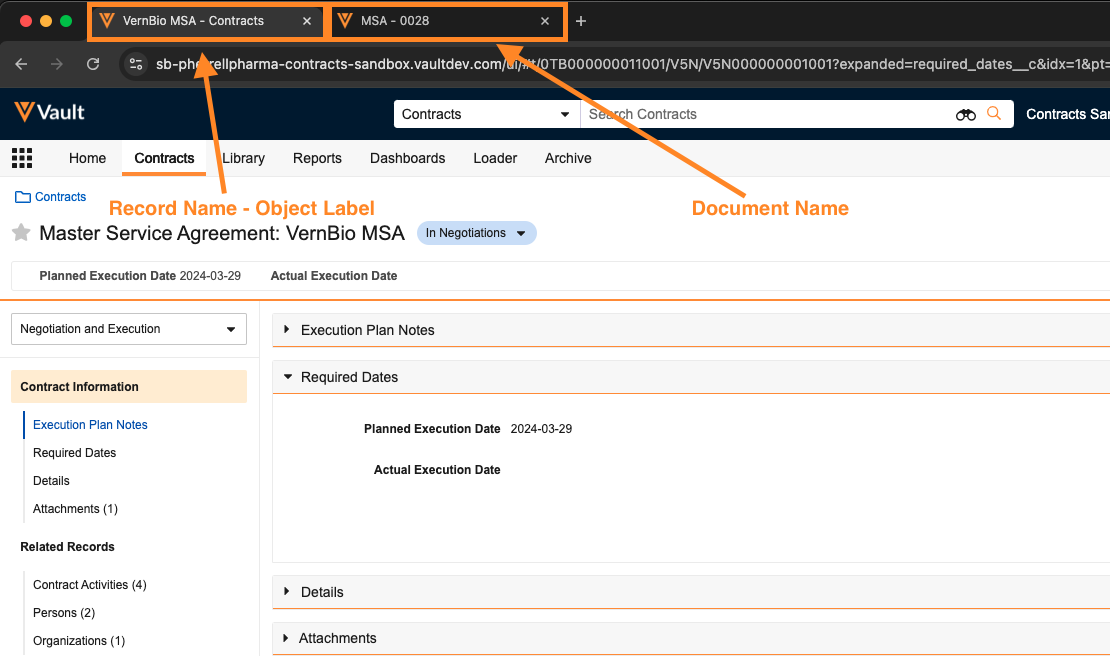Run search via orange magnifying glass icon
Image resolution: width=1110 pixels, height=656 pixels.
[994, 114]
